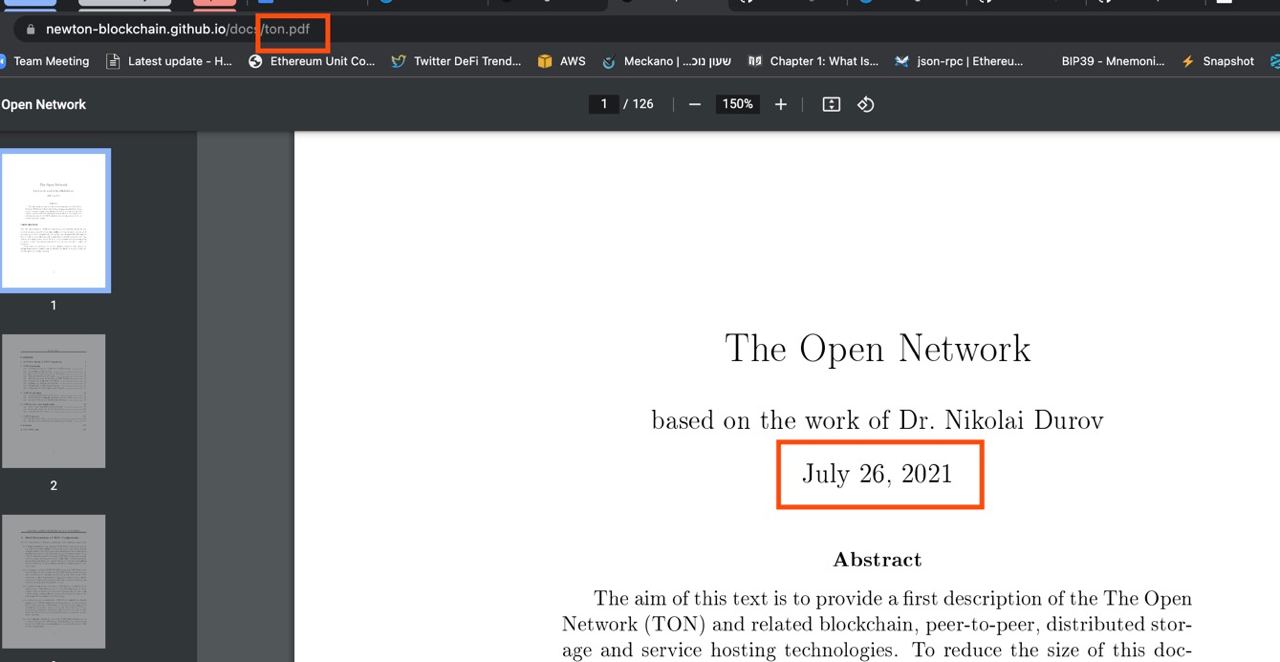Click the fit to page icon

click(831, 104)
